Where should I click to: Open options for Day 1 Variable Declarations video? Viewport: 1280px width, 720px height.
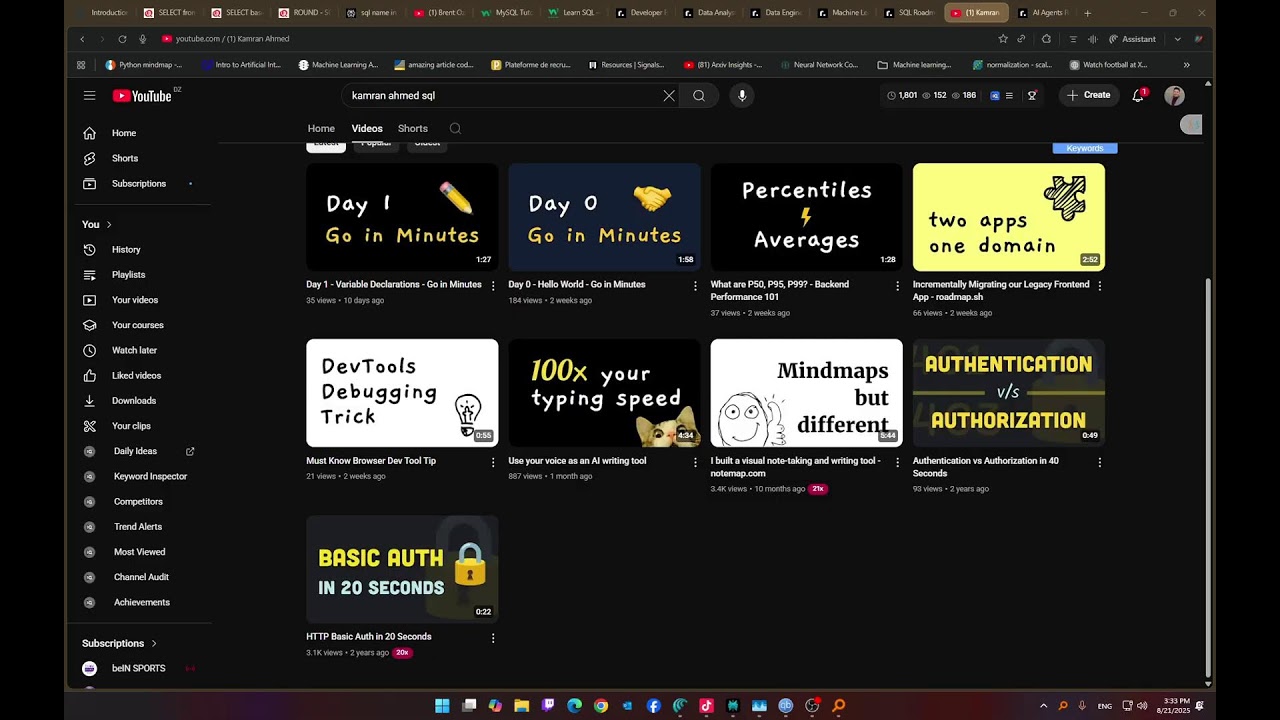[493, 286]
